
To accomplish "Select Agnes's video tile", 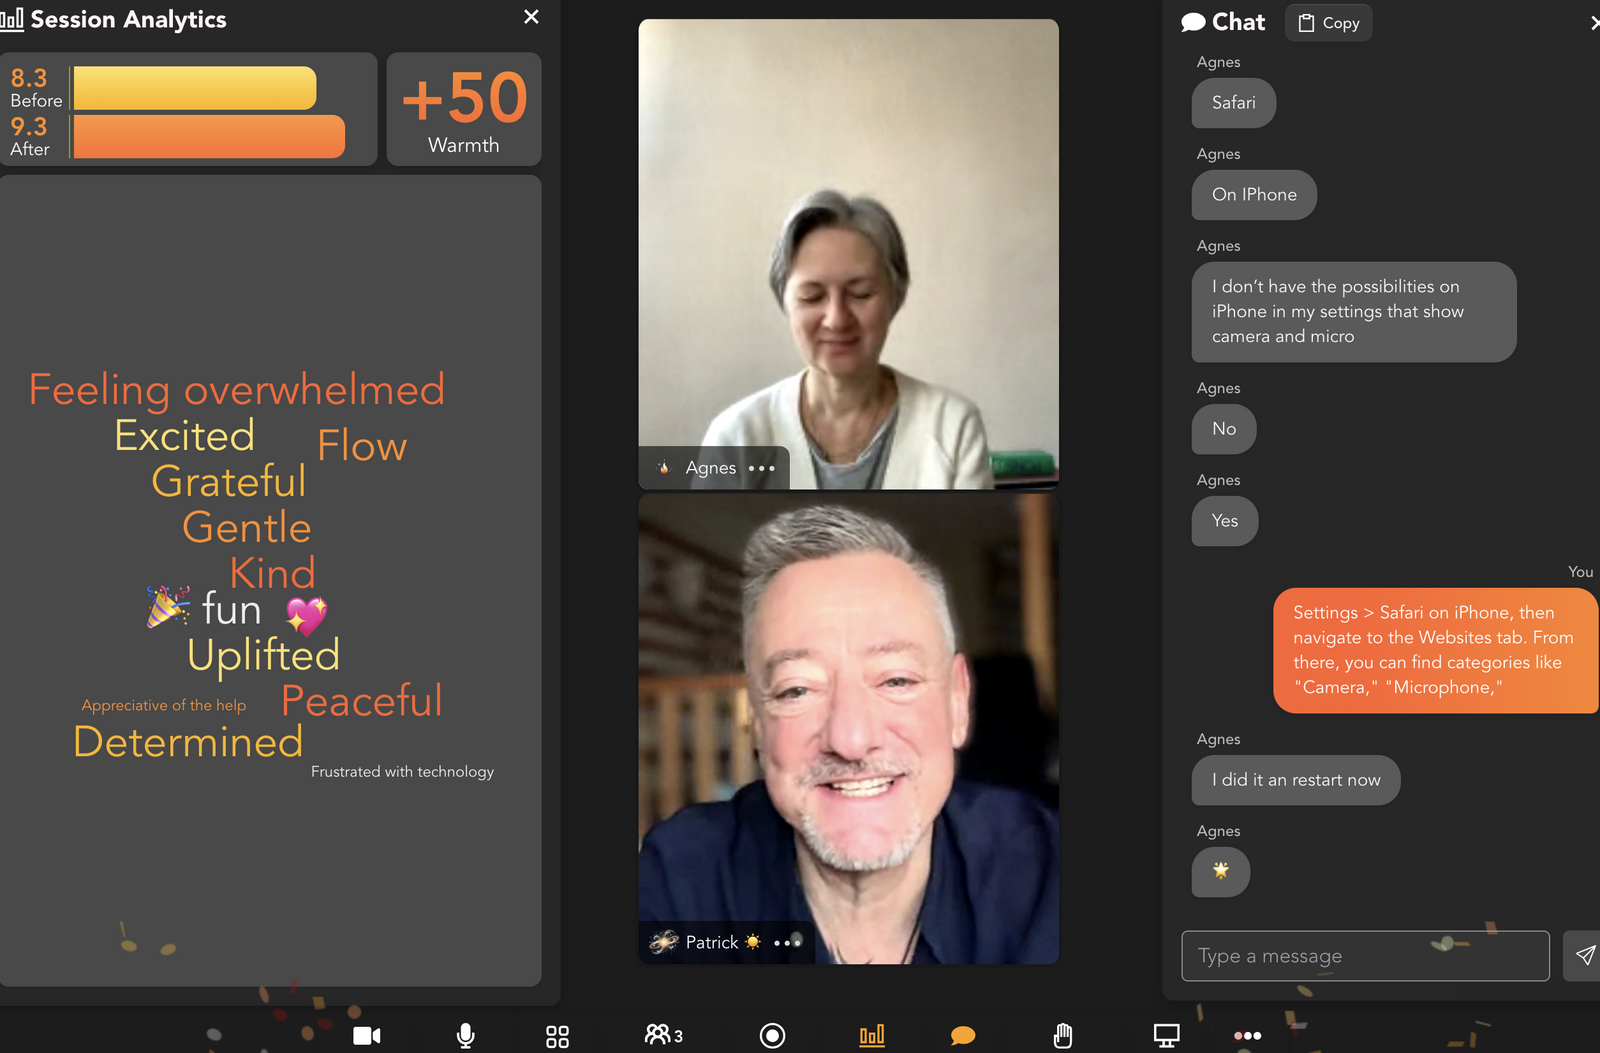I will coord(848,250).
